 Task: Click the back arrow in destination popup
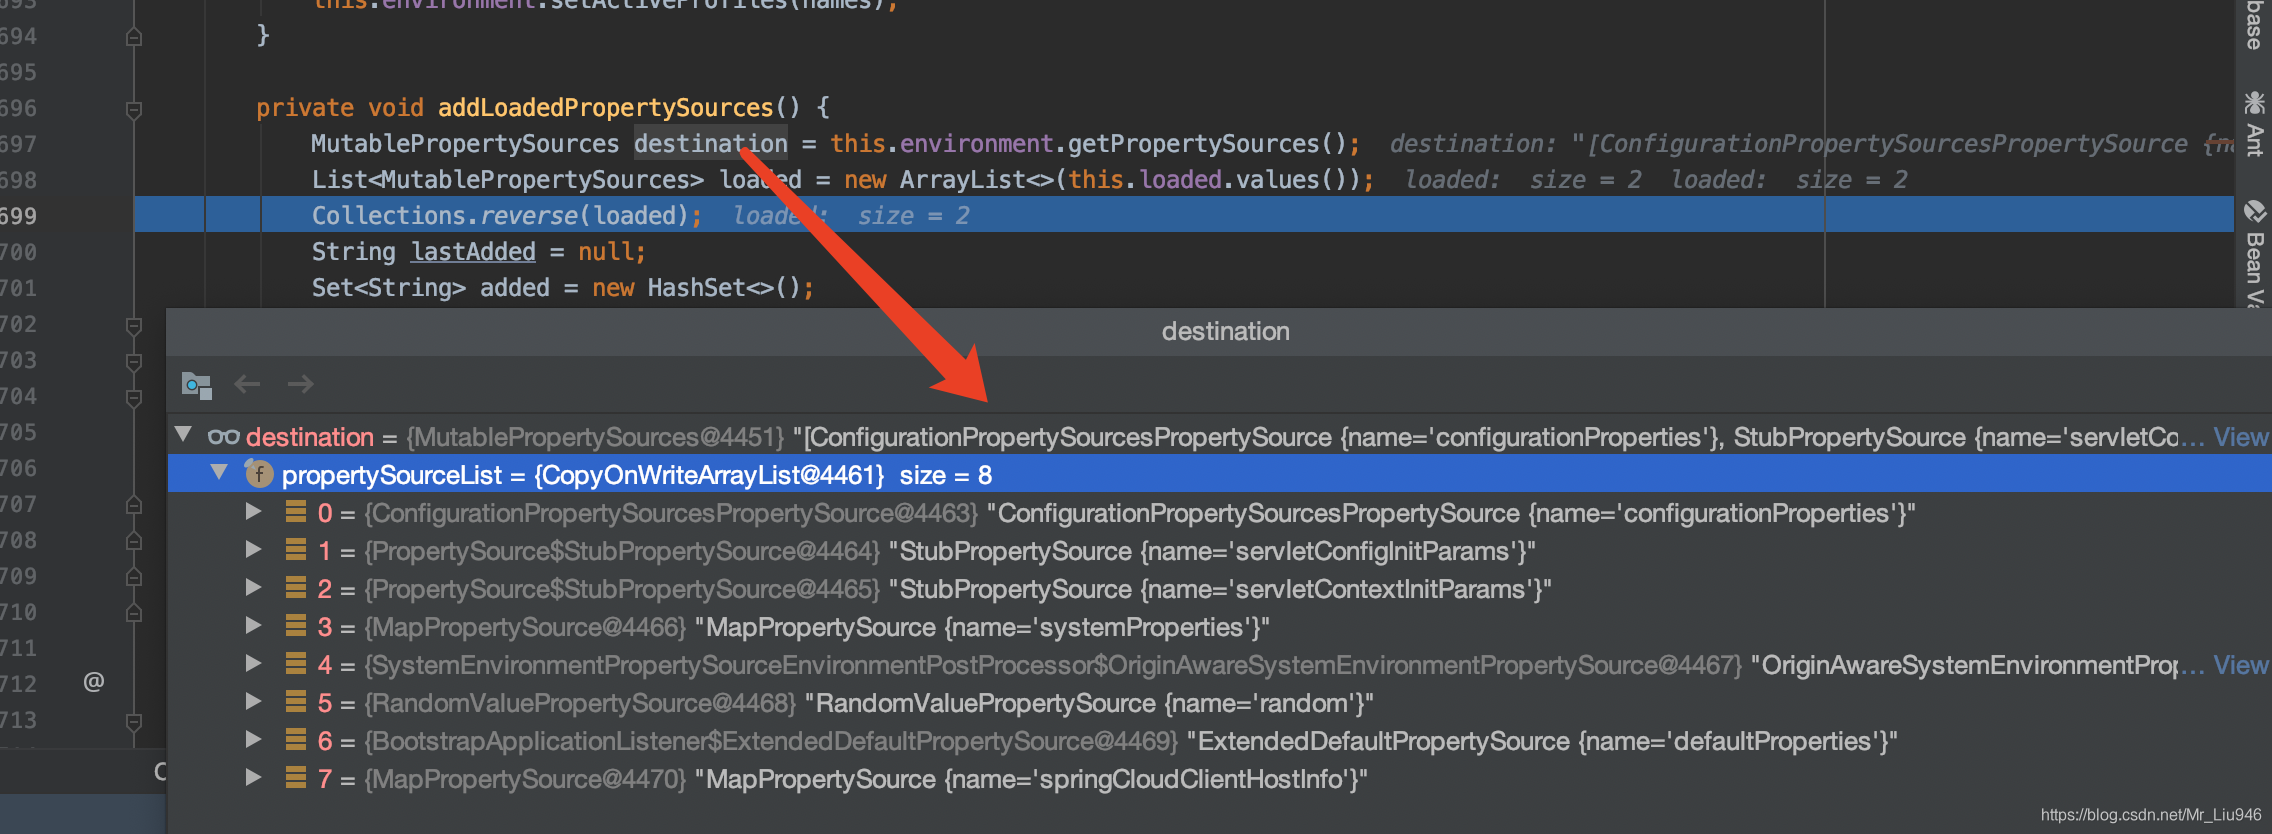247,384
